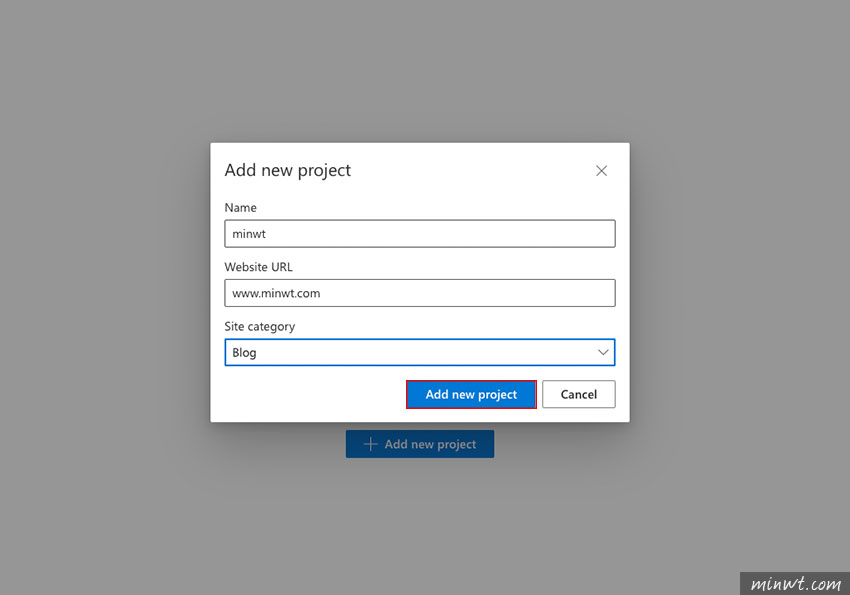This screenshot has height=595, width=850.
Task: Select the Blog value in Site category
Action: (244, 353)
